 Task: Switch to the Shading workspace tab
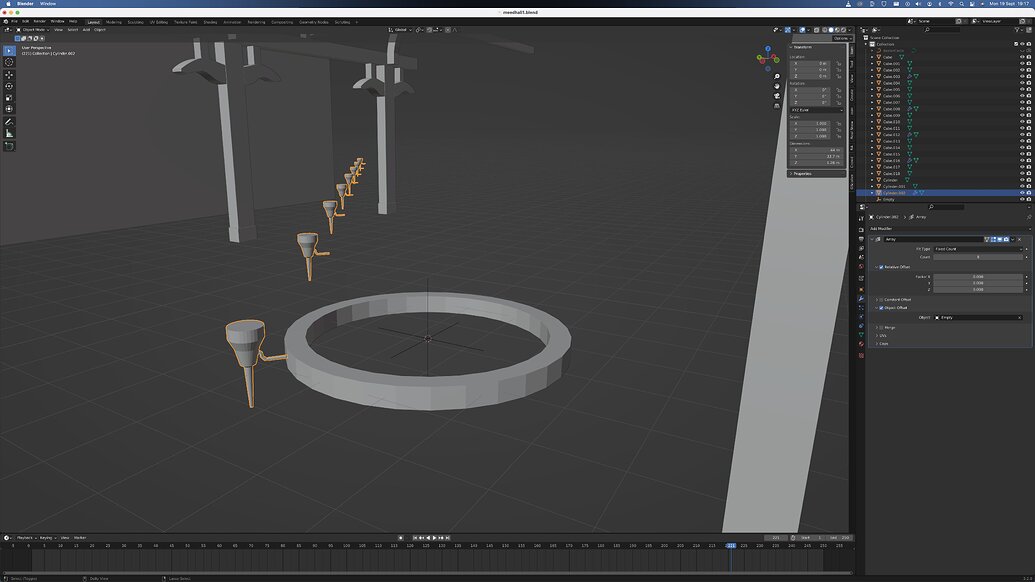tap(210, 22)
